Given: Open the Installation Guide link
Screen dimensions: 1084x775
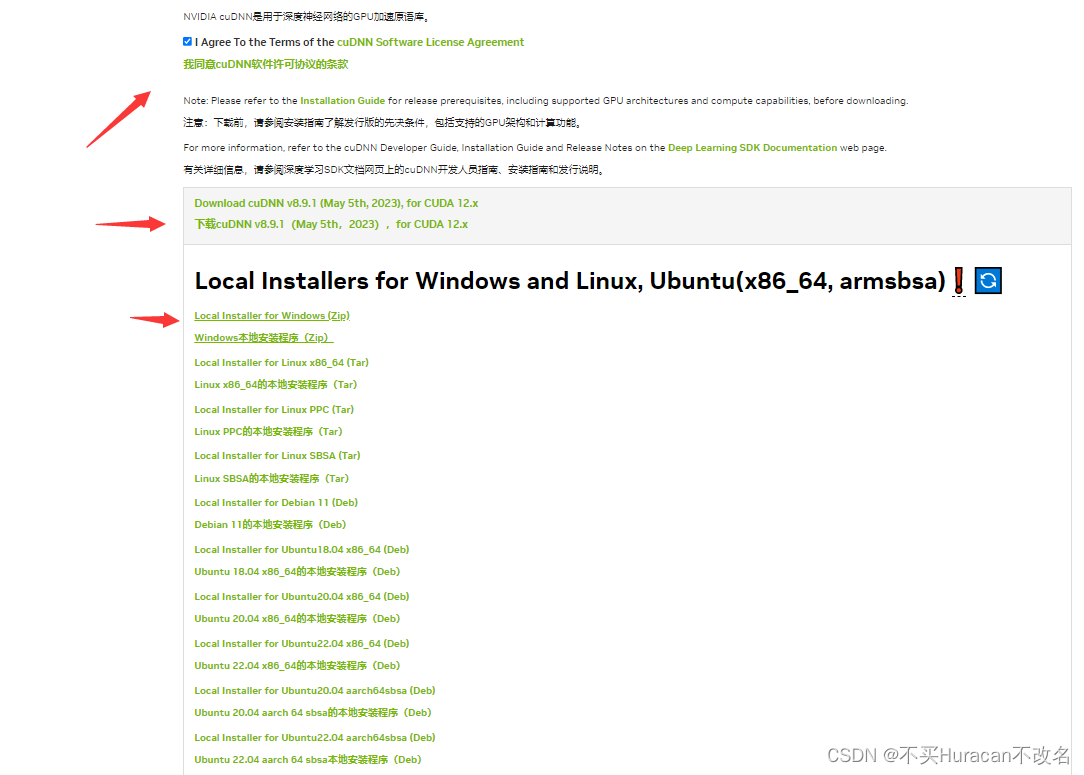Looking at the screenshot, I should tap(342, 101).
